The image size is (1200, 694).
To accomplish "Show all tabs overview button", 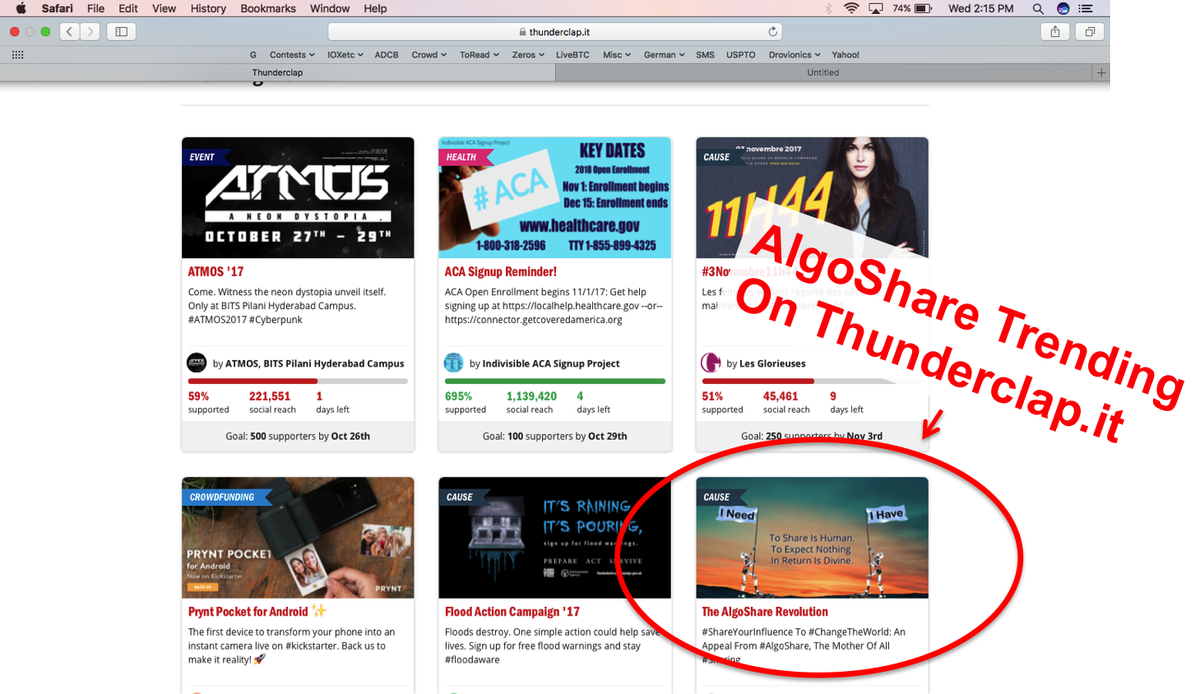I will coord(1089,32).
